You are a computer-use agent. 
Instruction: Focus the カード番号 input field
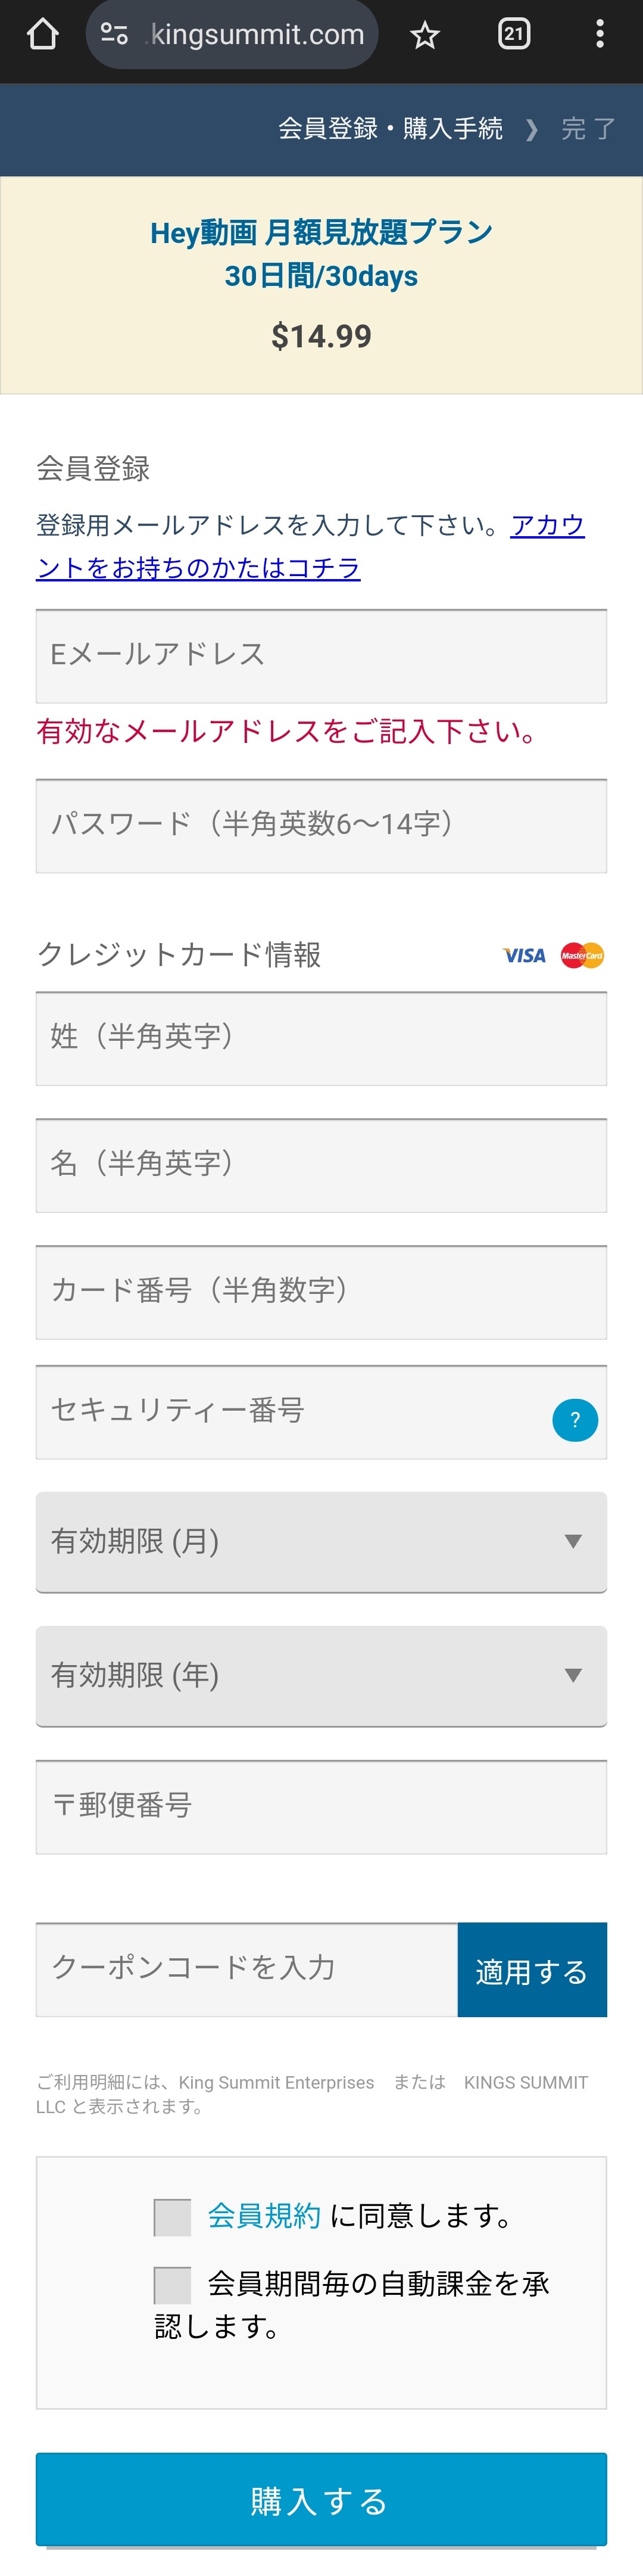point(321,1292)
